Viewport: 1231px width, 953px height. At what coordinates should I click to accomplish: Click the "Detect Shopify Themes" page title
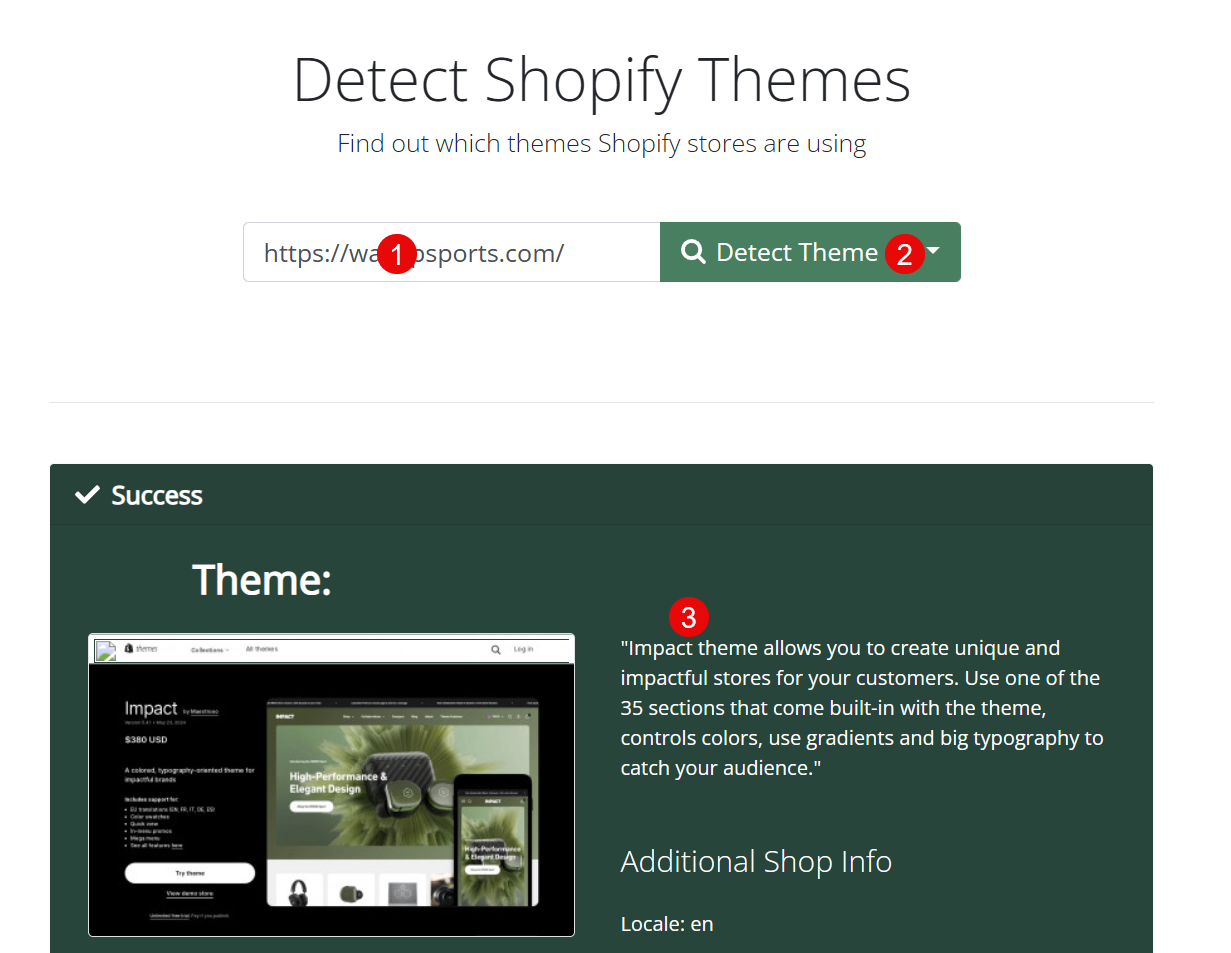[602, 80]
